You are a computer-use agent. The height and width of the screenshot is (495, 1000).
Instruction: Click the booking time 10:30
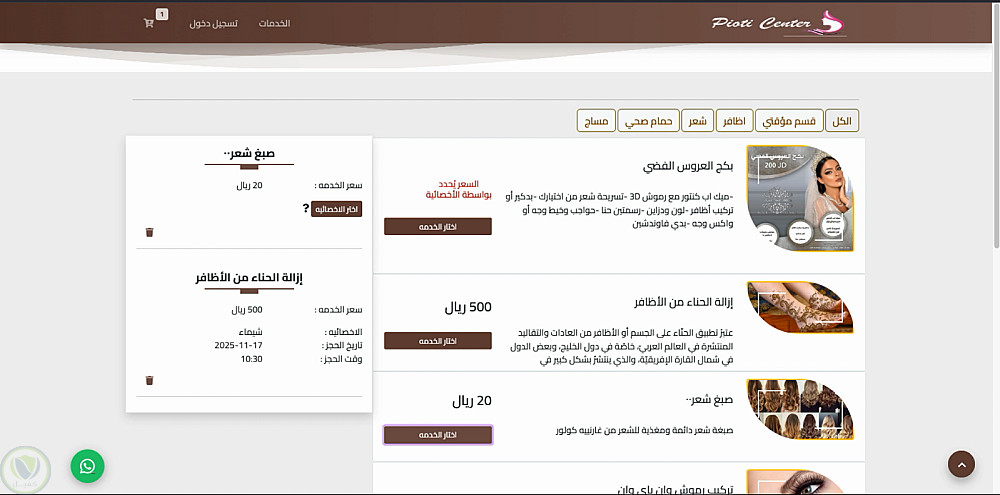coord(251,359)
